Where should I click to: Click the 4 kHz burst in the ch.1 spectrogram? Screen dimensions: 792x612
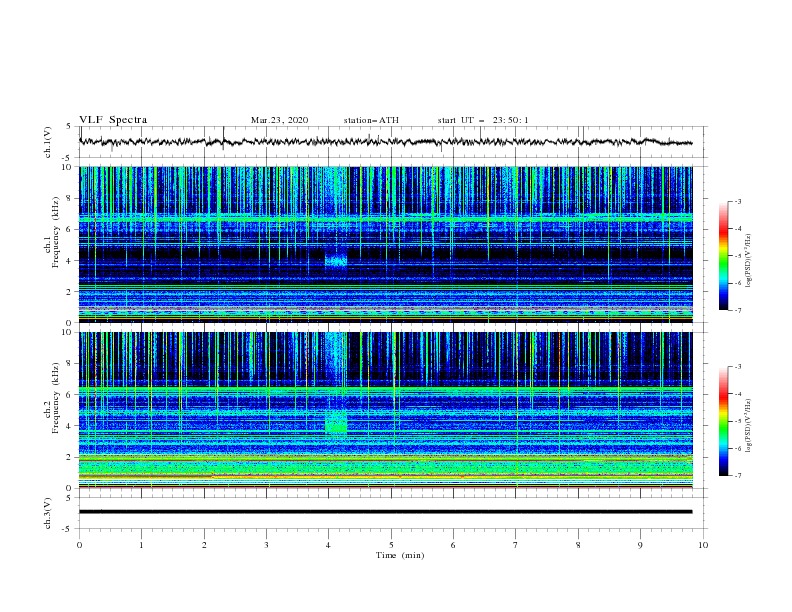pyautogui.click(x=336, y=260)
